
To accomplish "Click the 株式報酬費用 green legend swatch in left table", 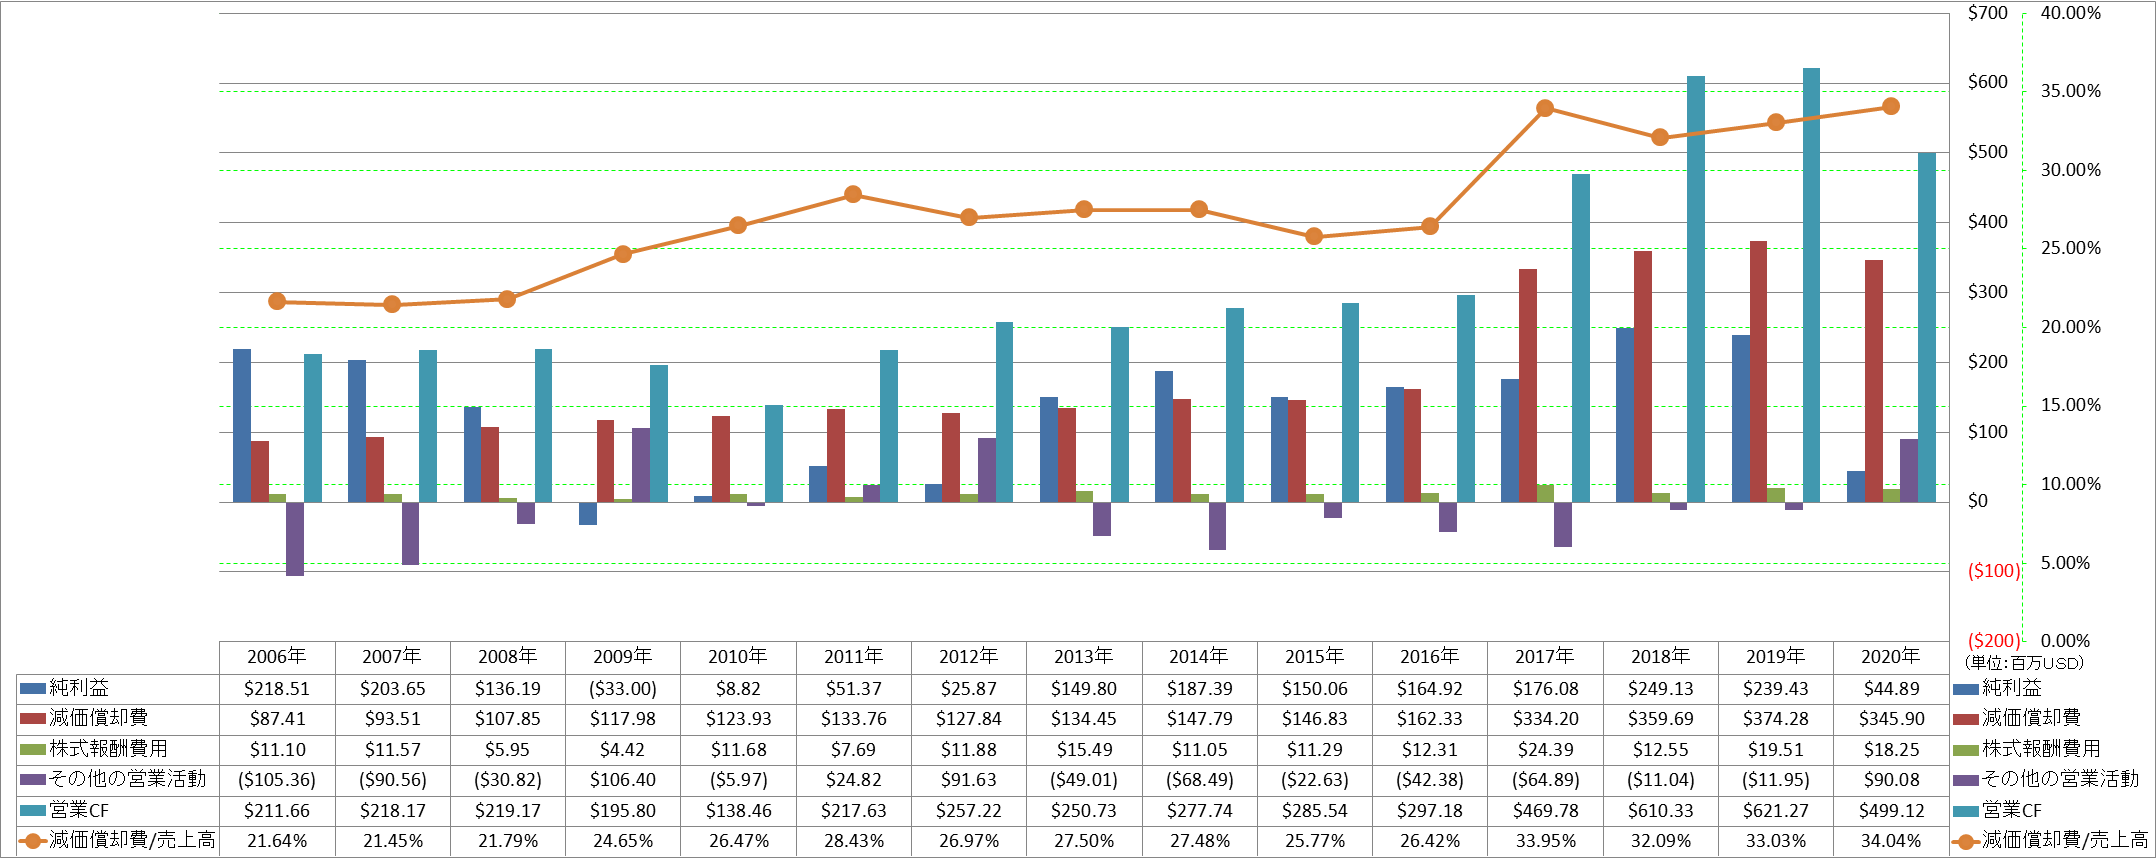I will tap(33, 749).
